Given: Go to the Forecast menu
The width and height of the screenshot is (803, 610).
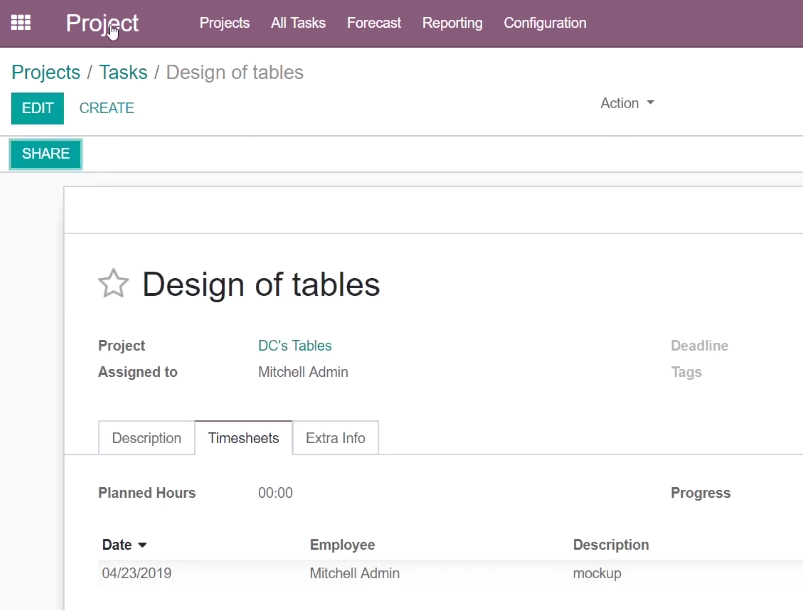Looking at the screenshot, I should pos(374,23).
